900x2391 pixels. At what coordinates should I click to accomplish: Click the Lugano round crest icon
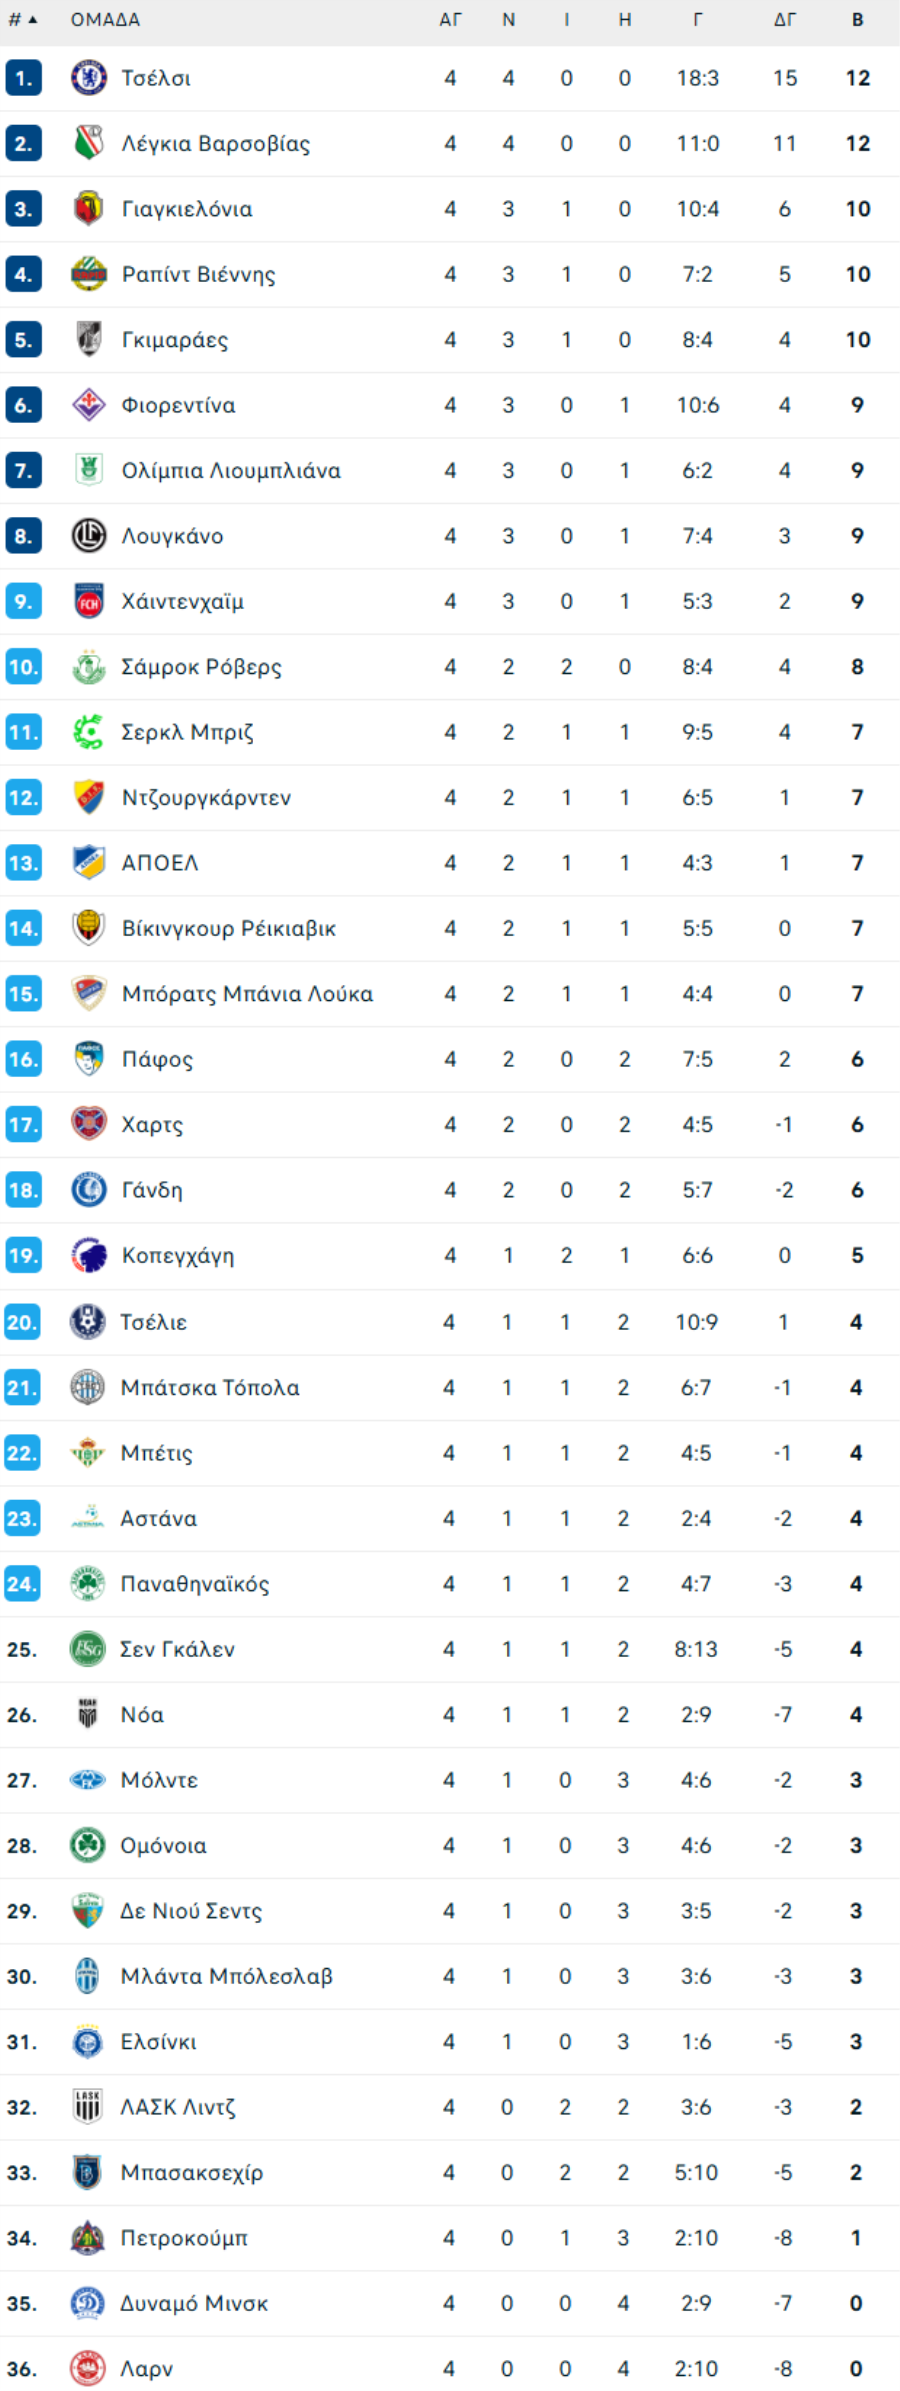[x=89, y=536]
